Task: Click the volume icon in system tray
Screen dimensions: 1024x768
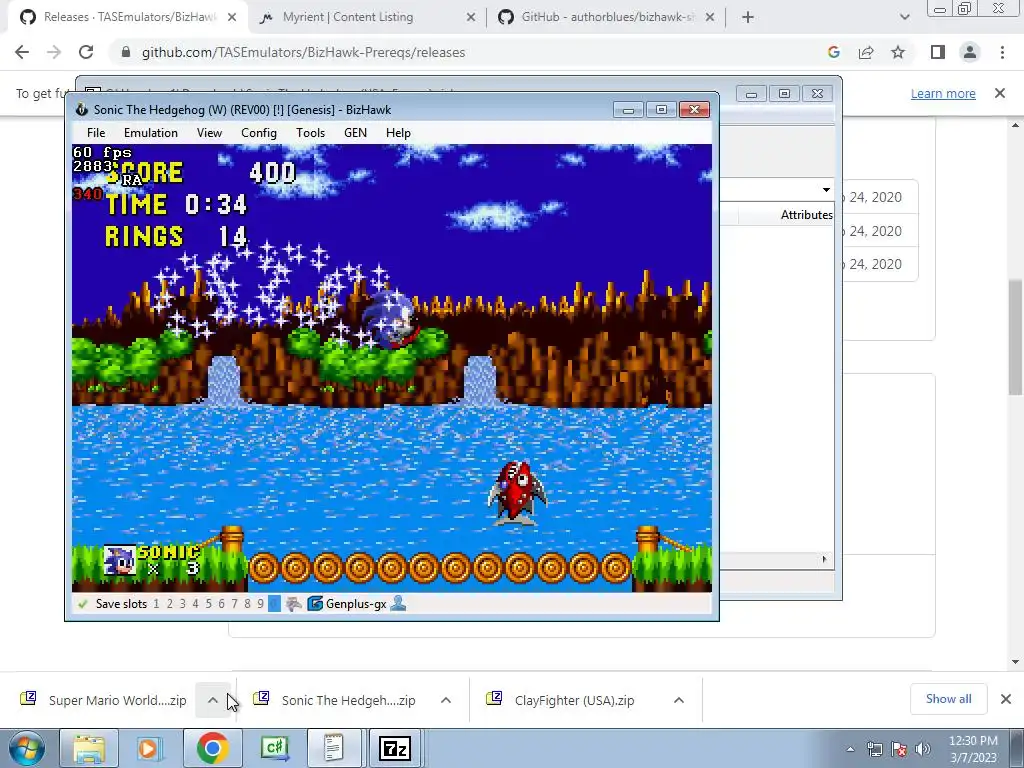Action: click(x=923, y=749)
